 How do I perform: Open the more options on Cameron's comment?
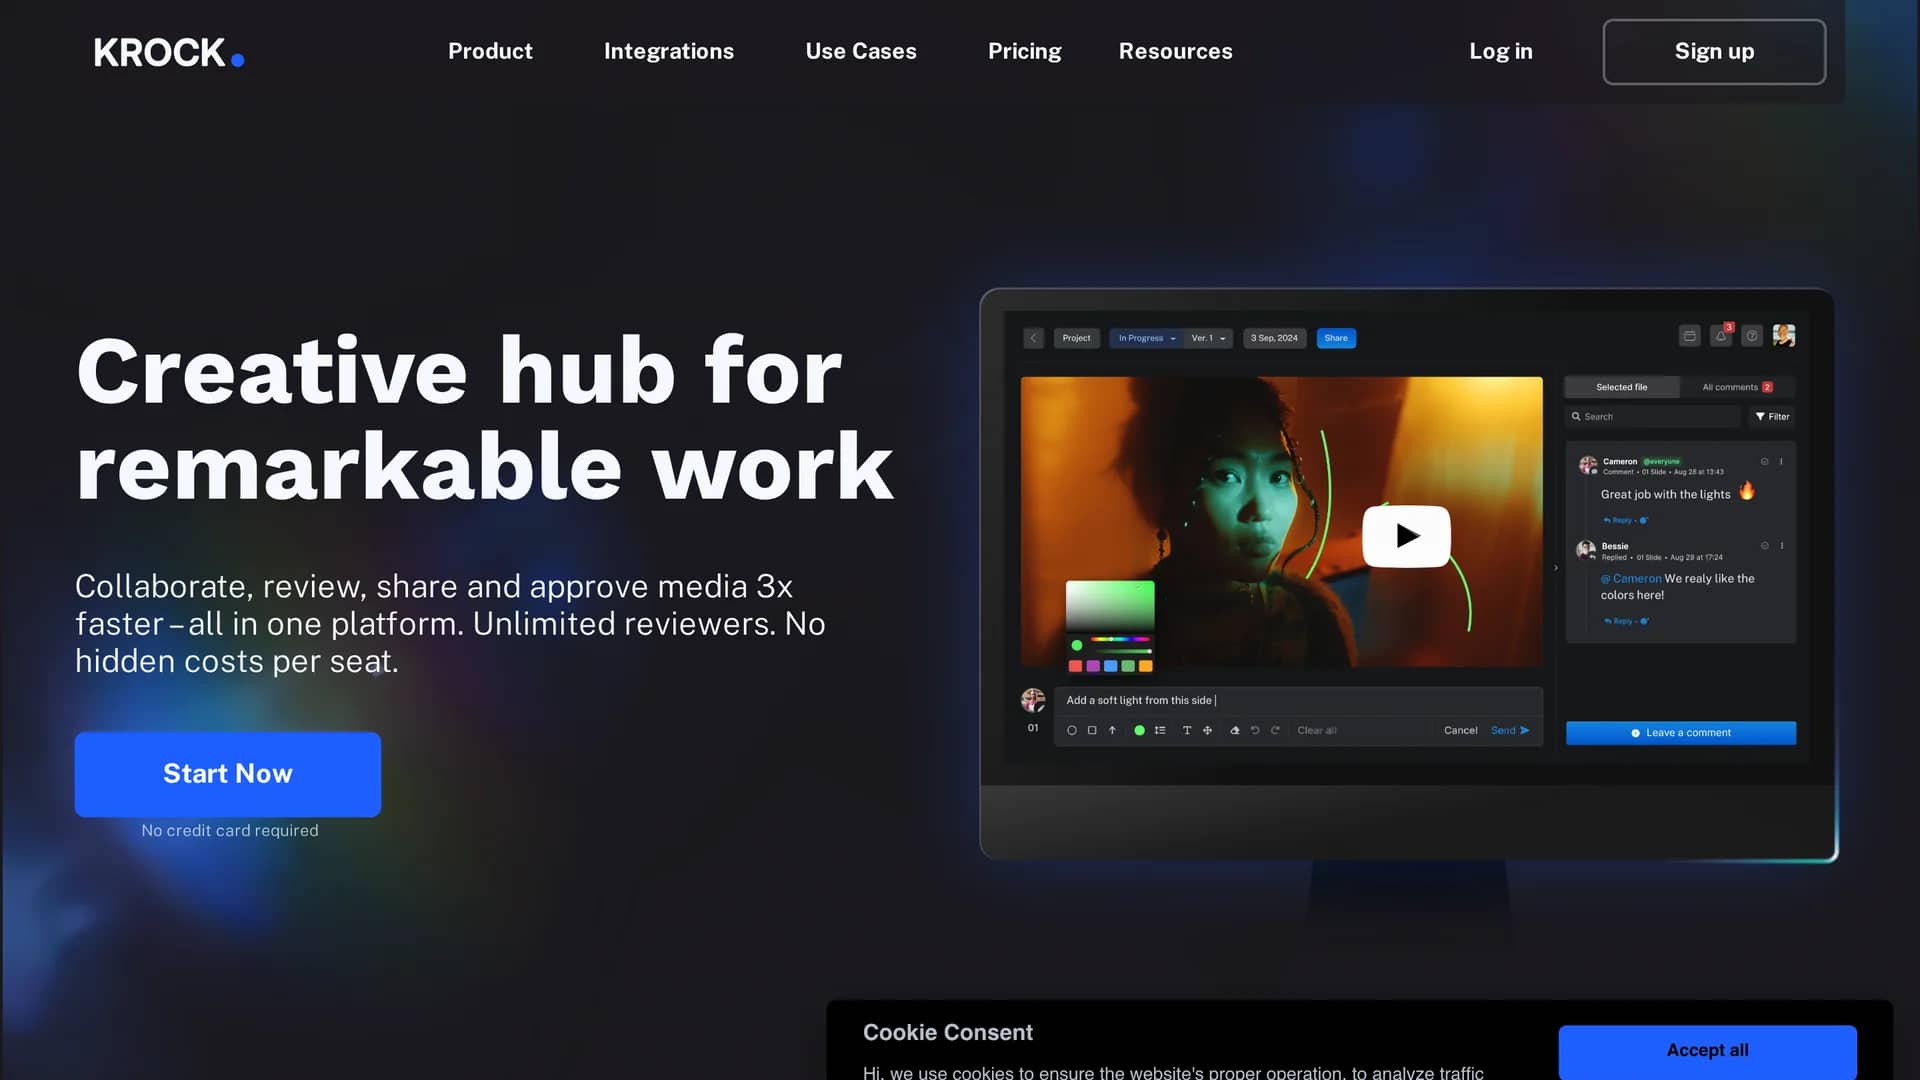[x=1781, y=461]
